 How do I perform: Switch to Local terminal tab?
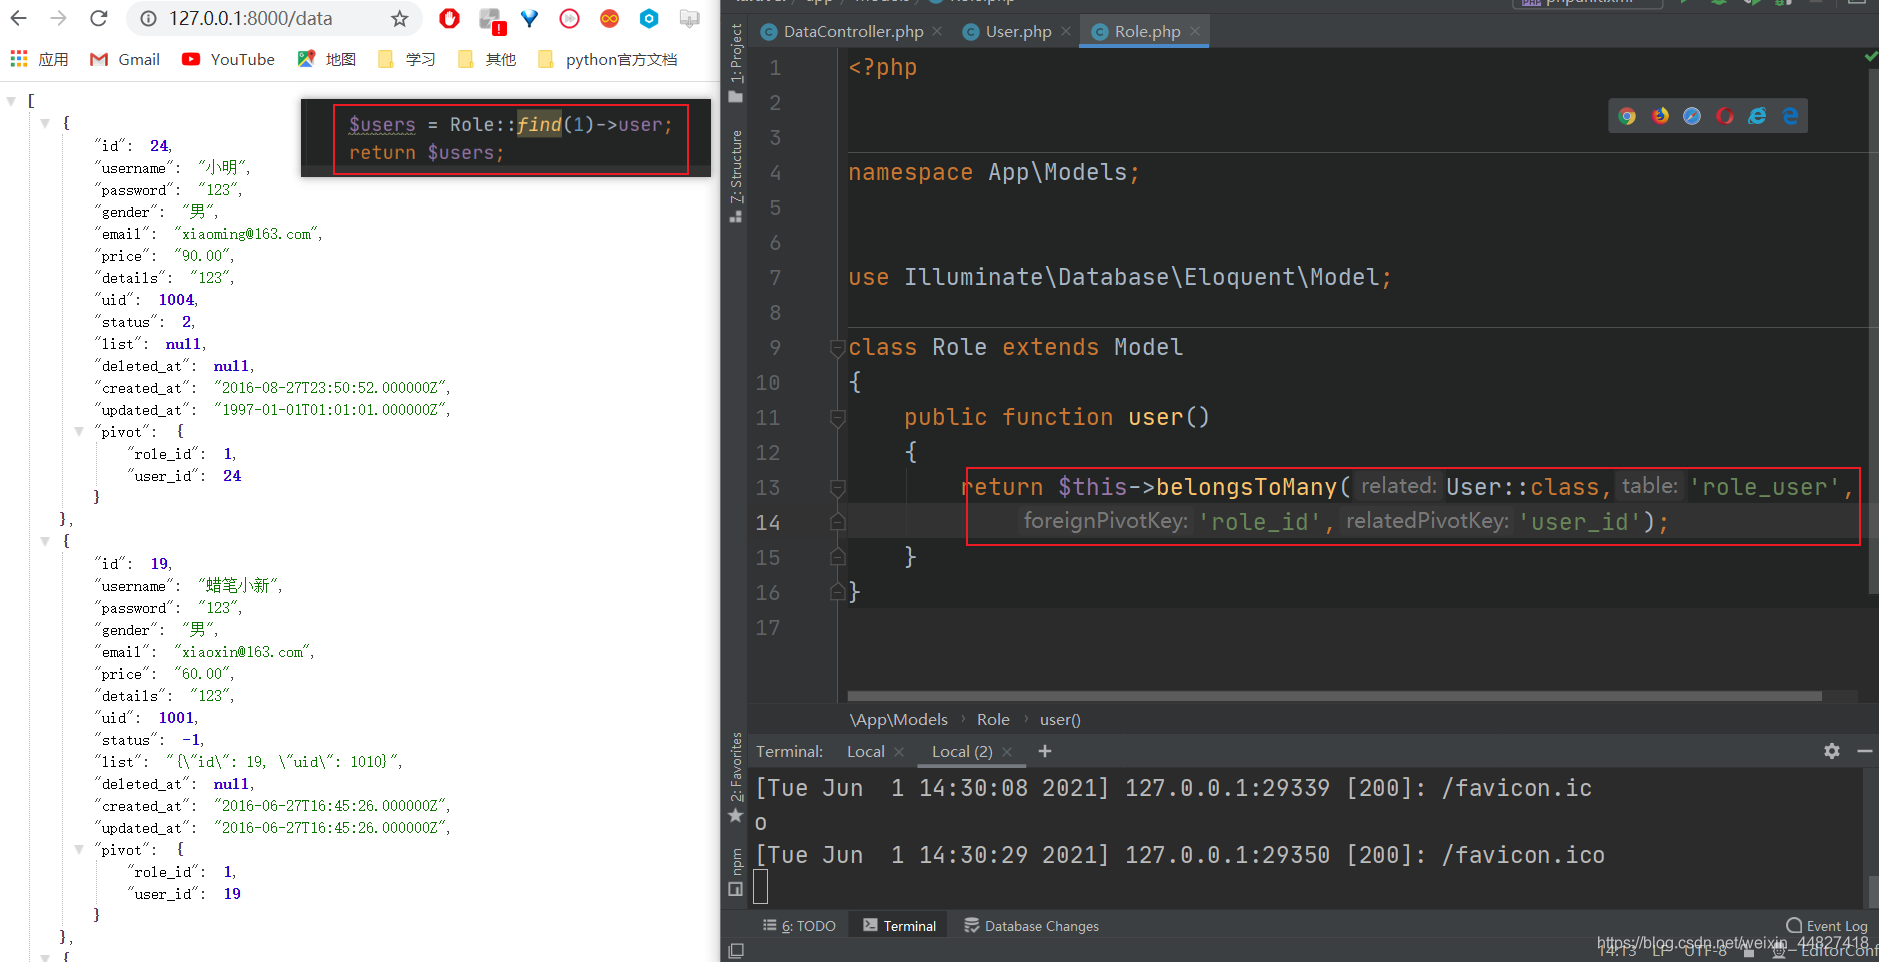point(866,751)
